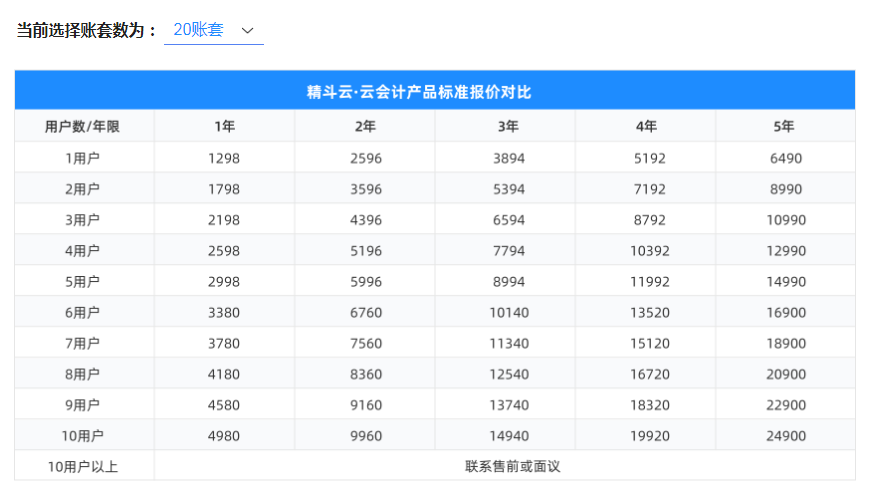Select price 6490 for 1用户 5年

point(786,158)
